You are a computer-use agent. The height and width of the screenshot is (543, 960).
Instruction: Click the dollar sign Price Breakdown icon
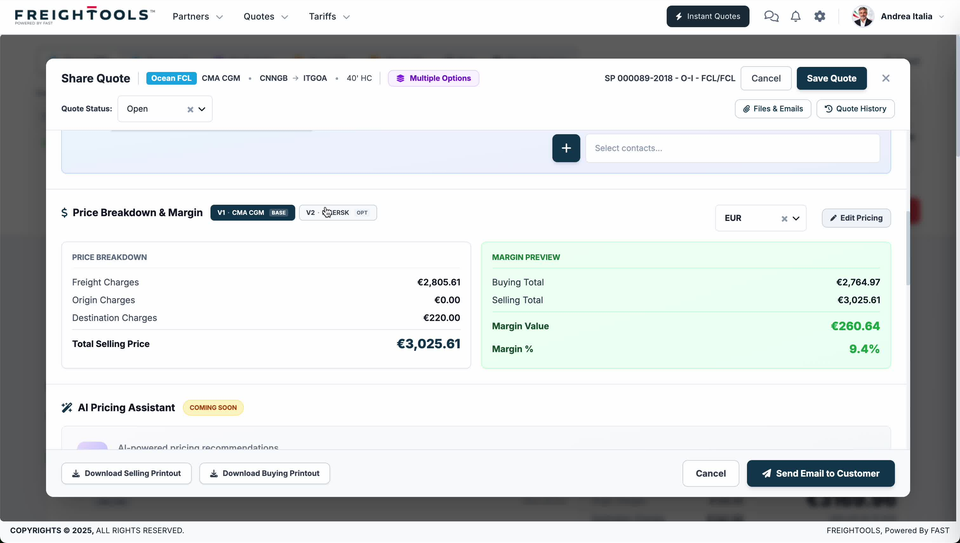click(64, 213)
